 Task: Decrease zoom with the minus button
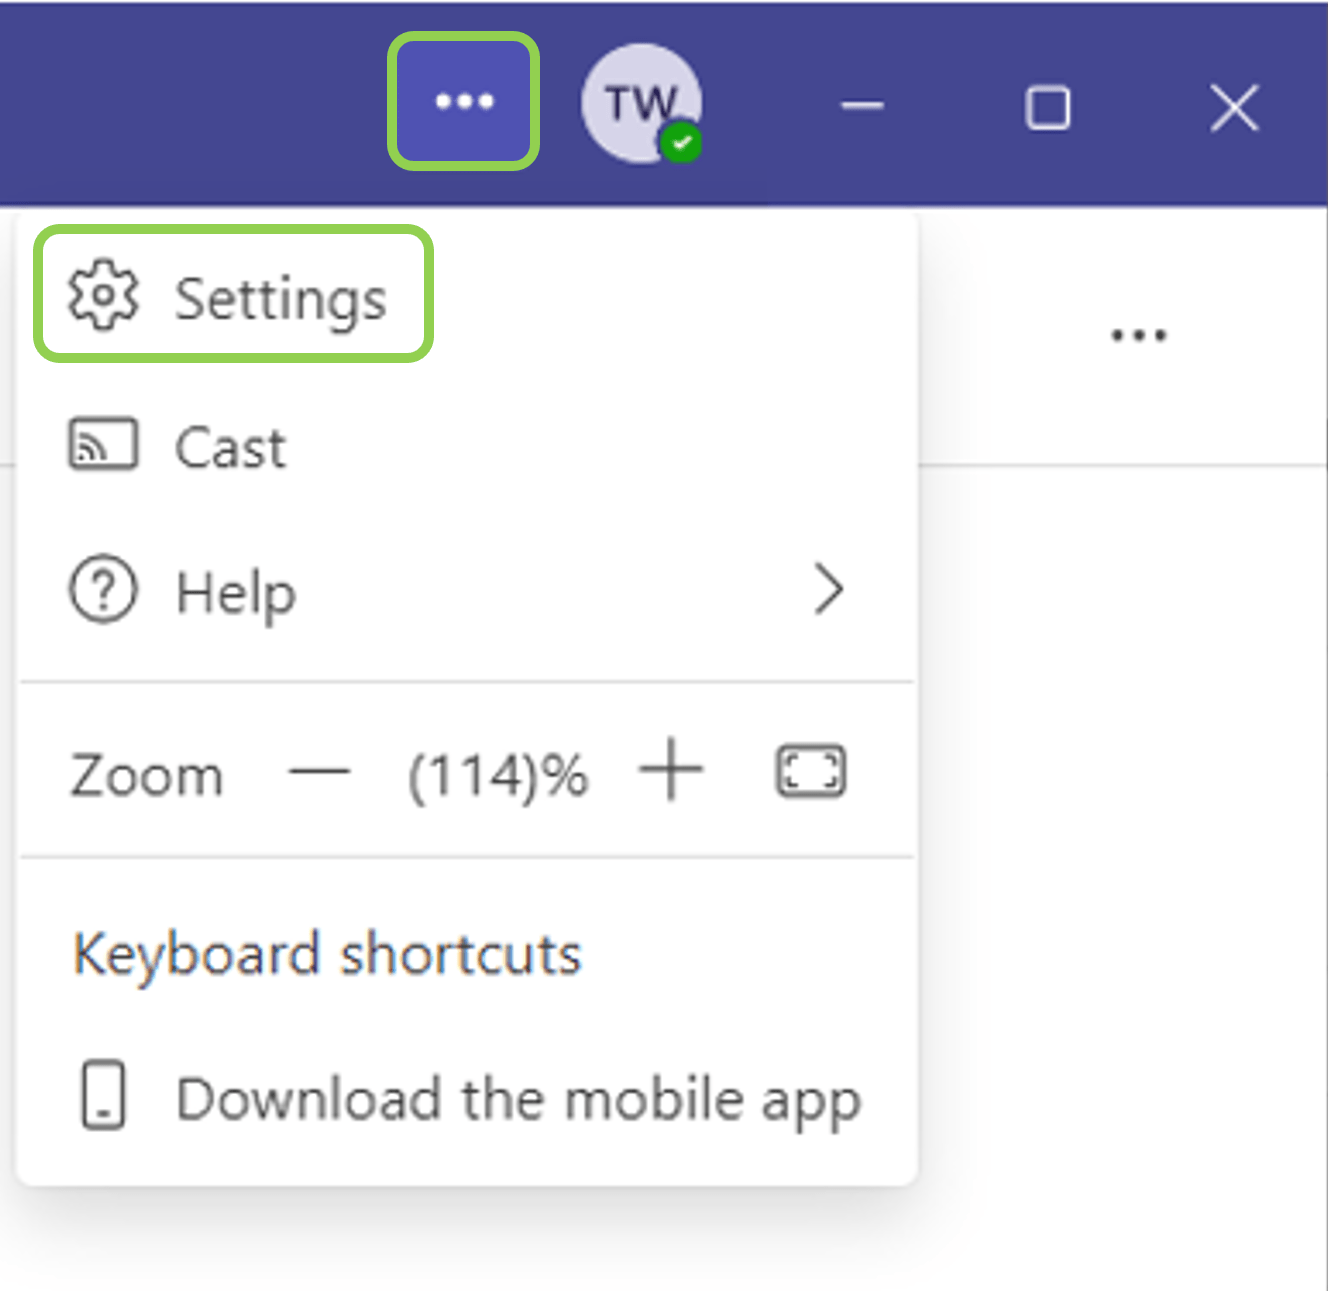[x=319, y=772]
